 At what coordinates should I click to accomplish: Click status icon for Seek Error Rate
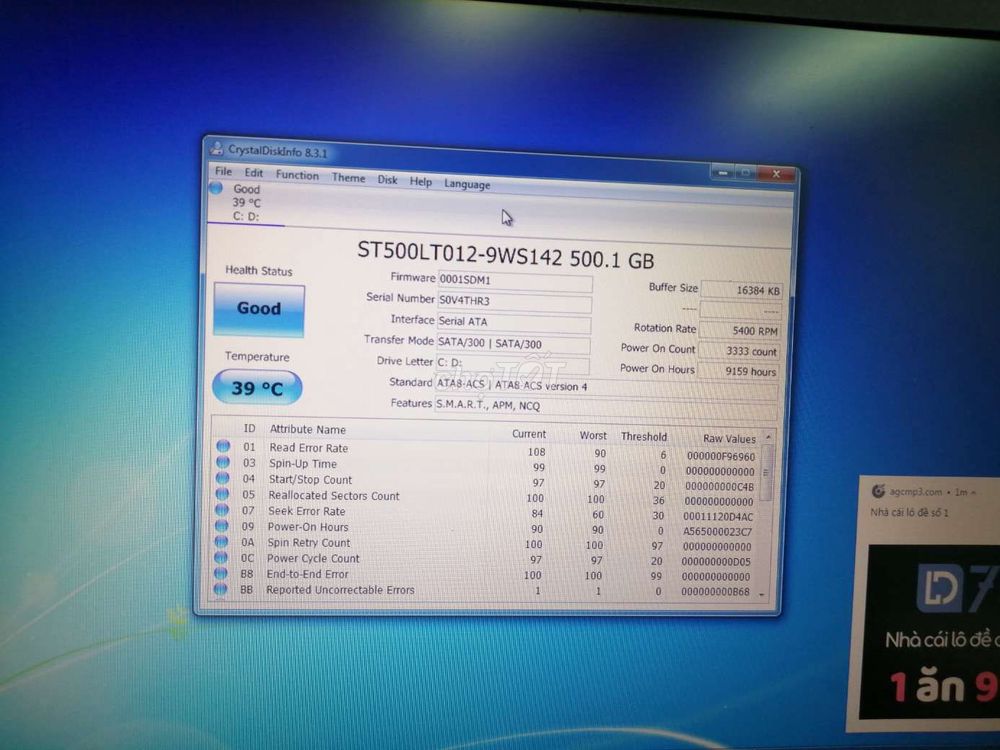coord(222,510)
